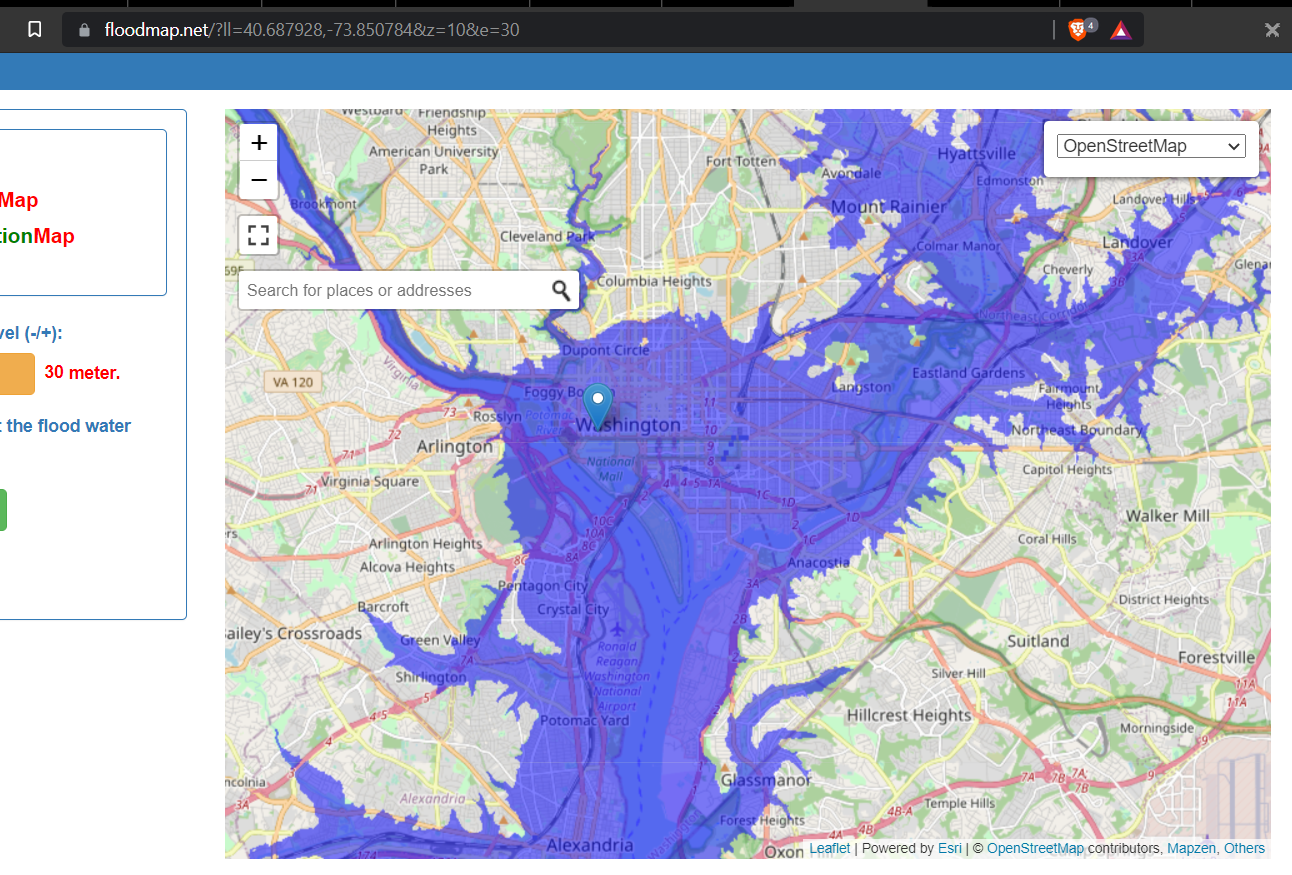Image resolution: width=1292 pixels, height=875 pixels.
Task: Click the red '30 meter.' value
Action: 82,373
